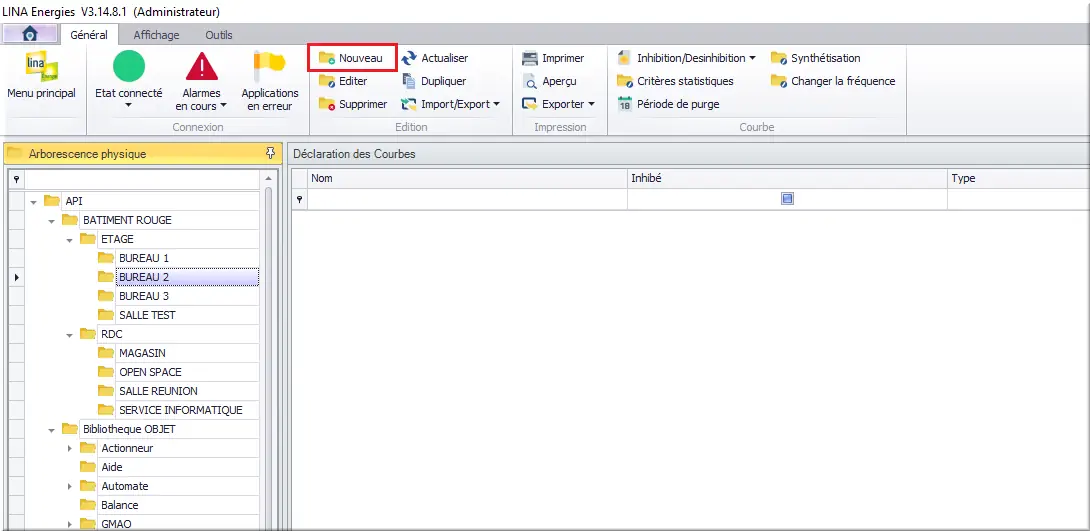Collapse the ETAGE node
This screenshot has width=1090, height=531.
click(70, 240)
